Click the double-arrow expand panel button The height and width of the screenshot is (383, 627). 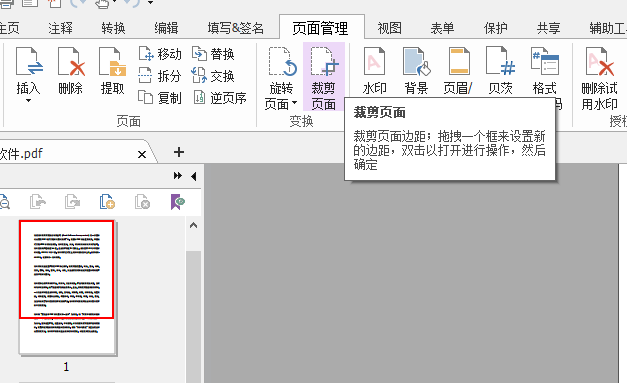point(178,176)
